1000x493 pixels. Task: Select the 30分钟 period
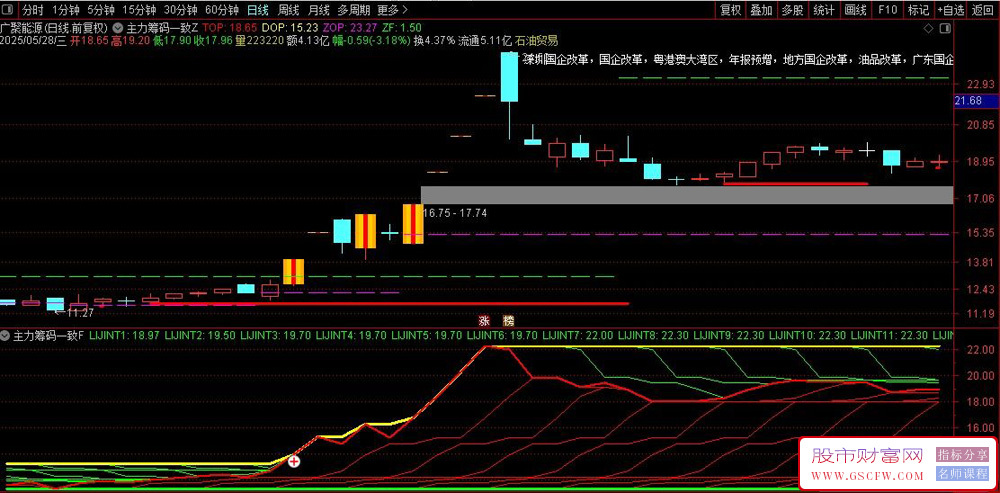pyautogui.click(x=180, y=10)
